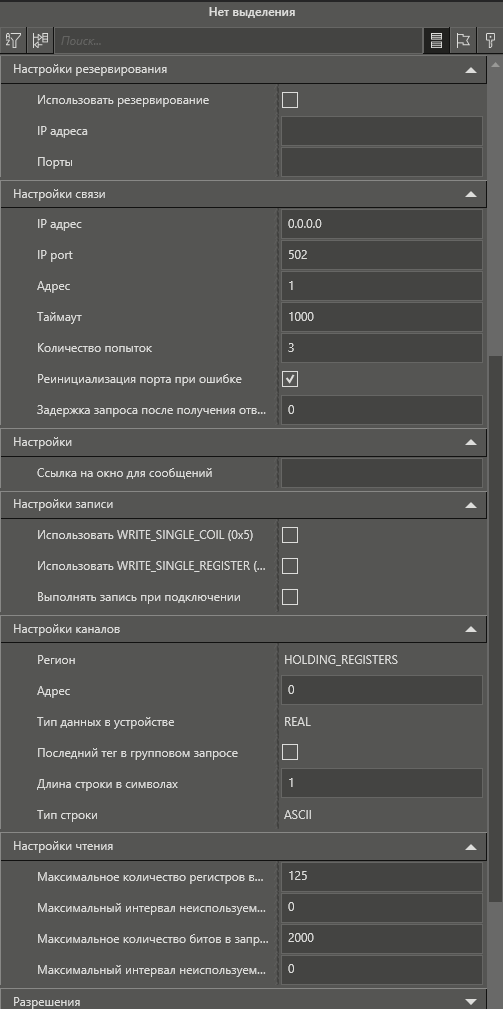The width and height of the screenshot is (503, 1009).
Task: Click the flag icon in the toolbar
Action: 463,41
